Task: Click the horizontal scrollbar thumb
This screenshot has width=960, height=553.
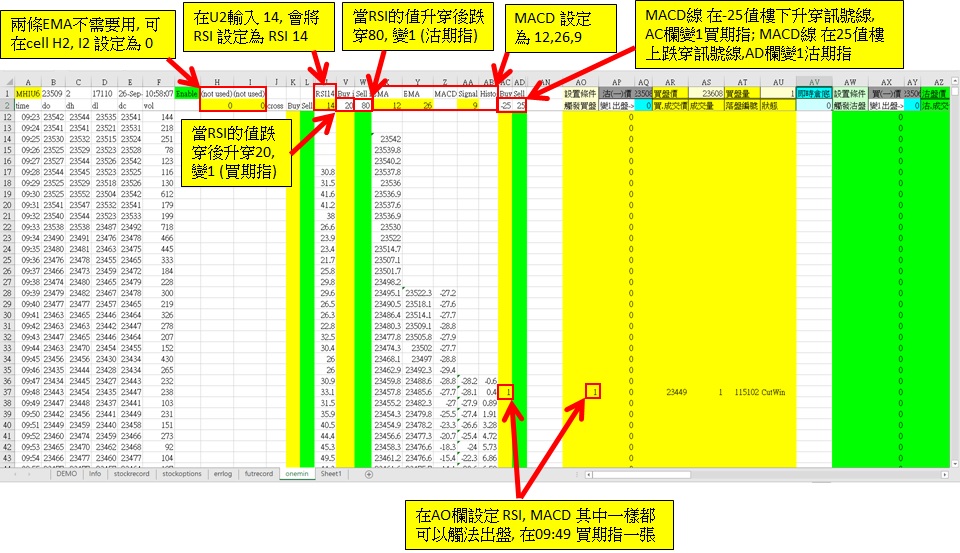Action: (641, 475)
